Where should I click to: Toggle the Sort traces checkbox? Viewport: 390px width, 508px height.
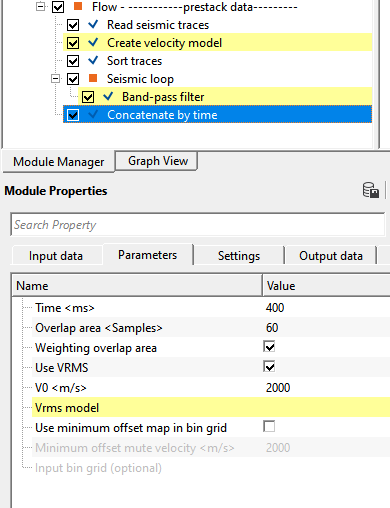pyautogui.click(x=73, y=61)
